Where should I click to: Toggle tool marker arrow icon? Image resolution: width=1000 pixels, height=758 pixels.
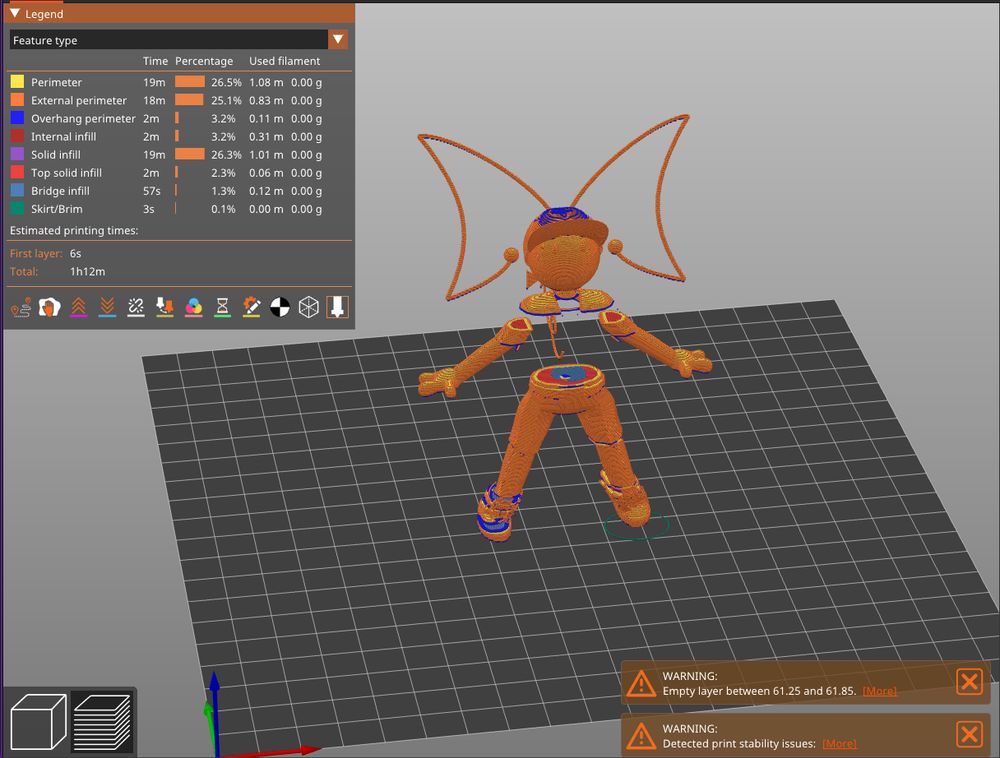339,307
